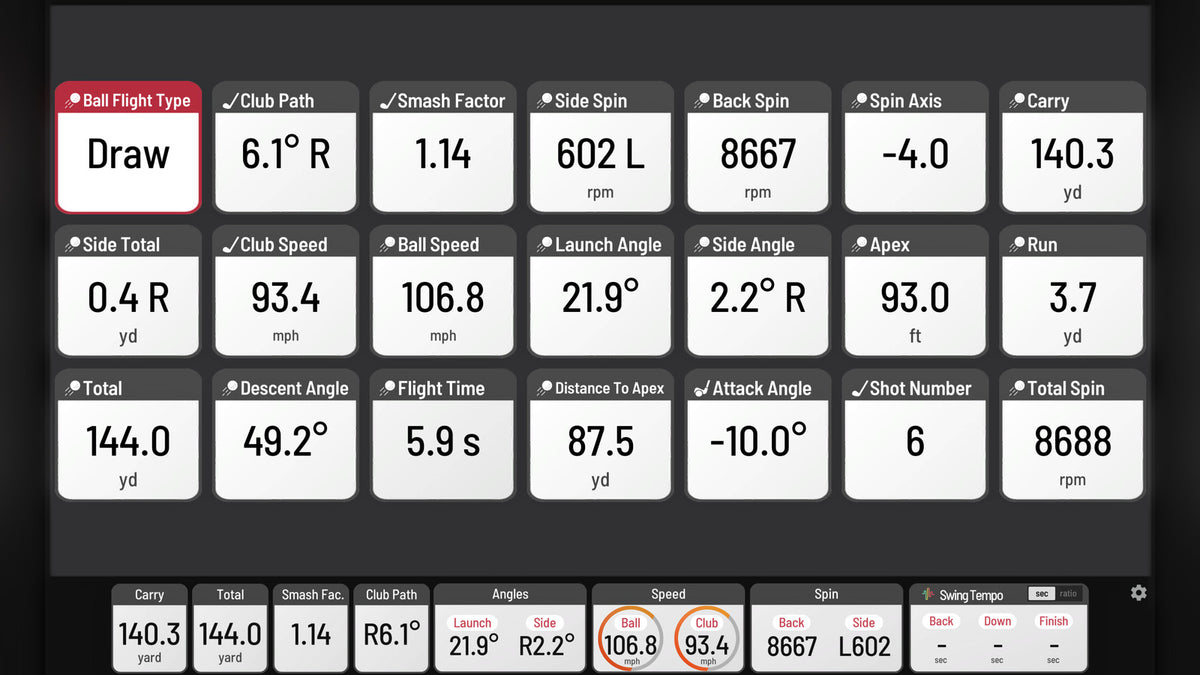1200x675 pixels.
Task: Select the 93.0 apex value
Action: 915,298
